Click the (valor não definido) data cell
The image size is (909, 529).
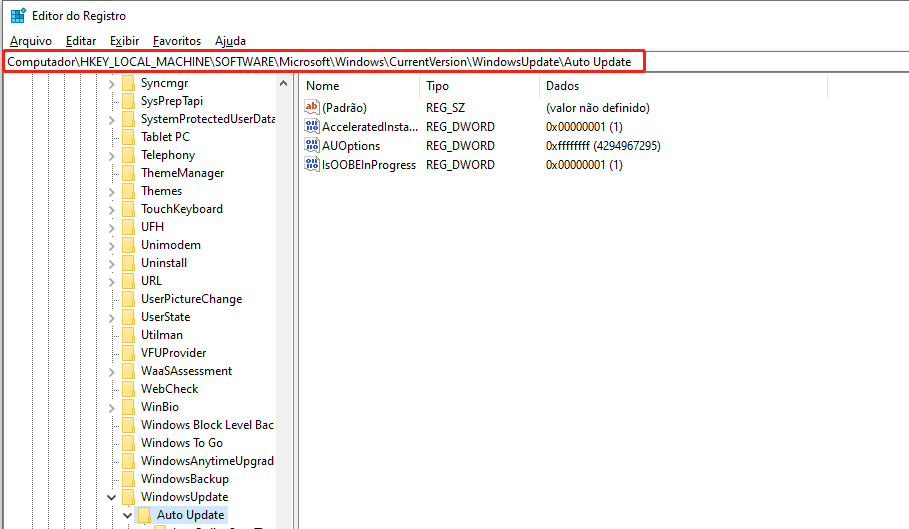click(x=598, y=108)
